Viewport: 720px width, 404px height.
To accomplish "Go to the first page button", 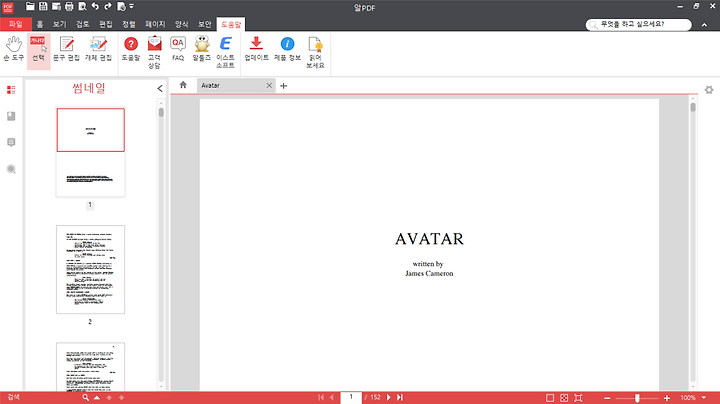I will point(321,398).
